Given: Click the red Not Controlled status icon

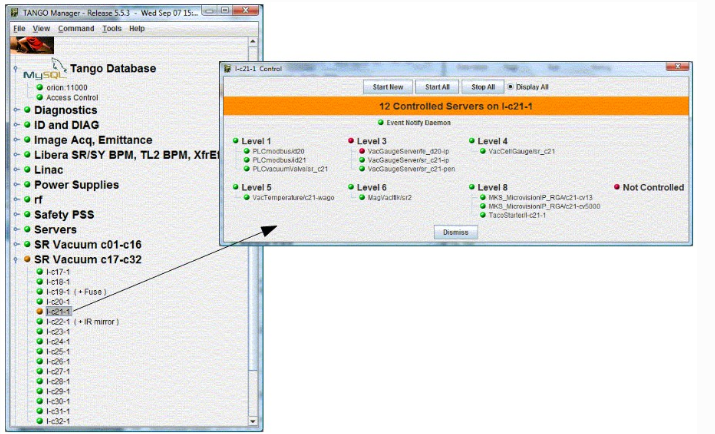Looking at the screenshot, I should pyautogui.click(x=617, y=187).
